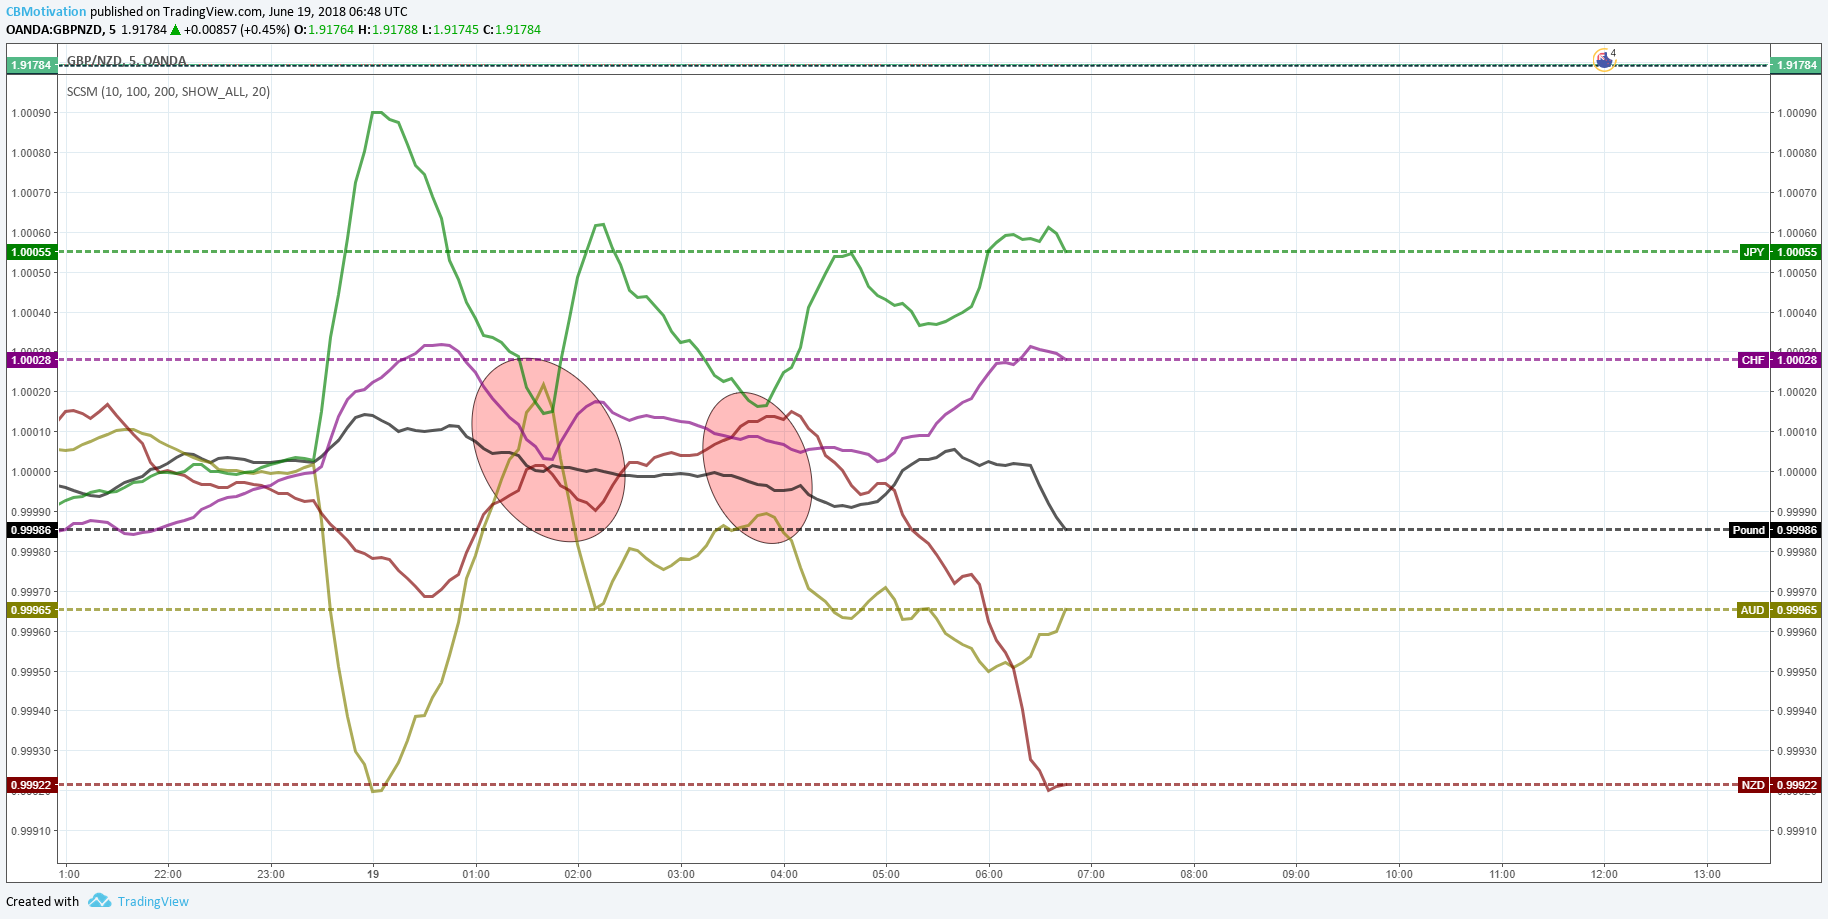
Task: Click the 13:00 time axis label
Action: click(x=1707, y=874)
